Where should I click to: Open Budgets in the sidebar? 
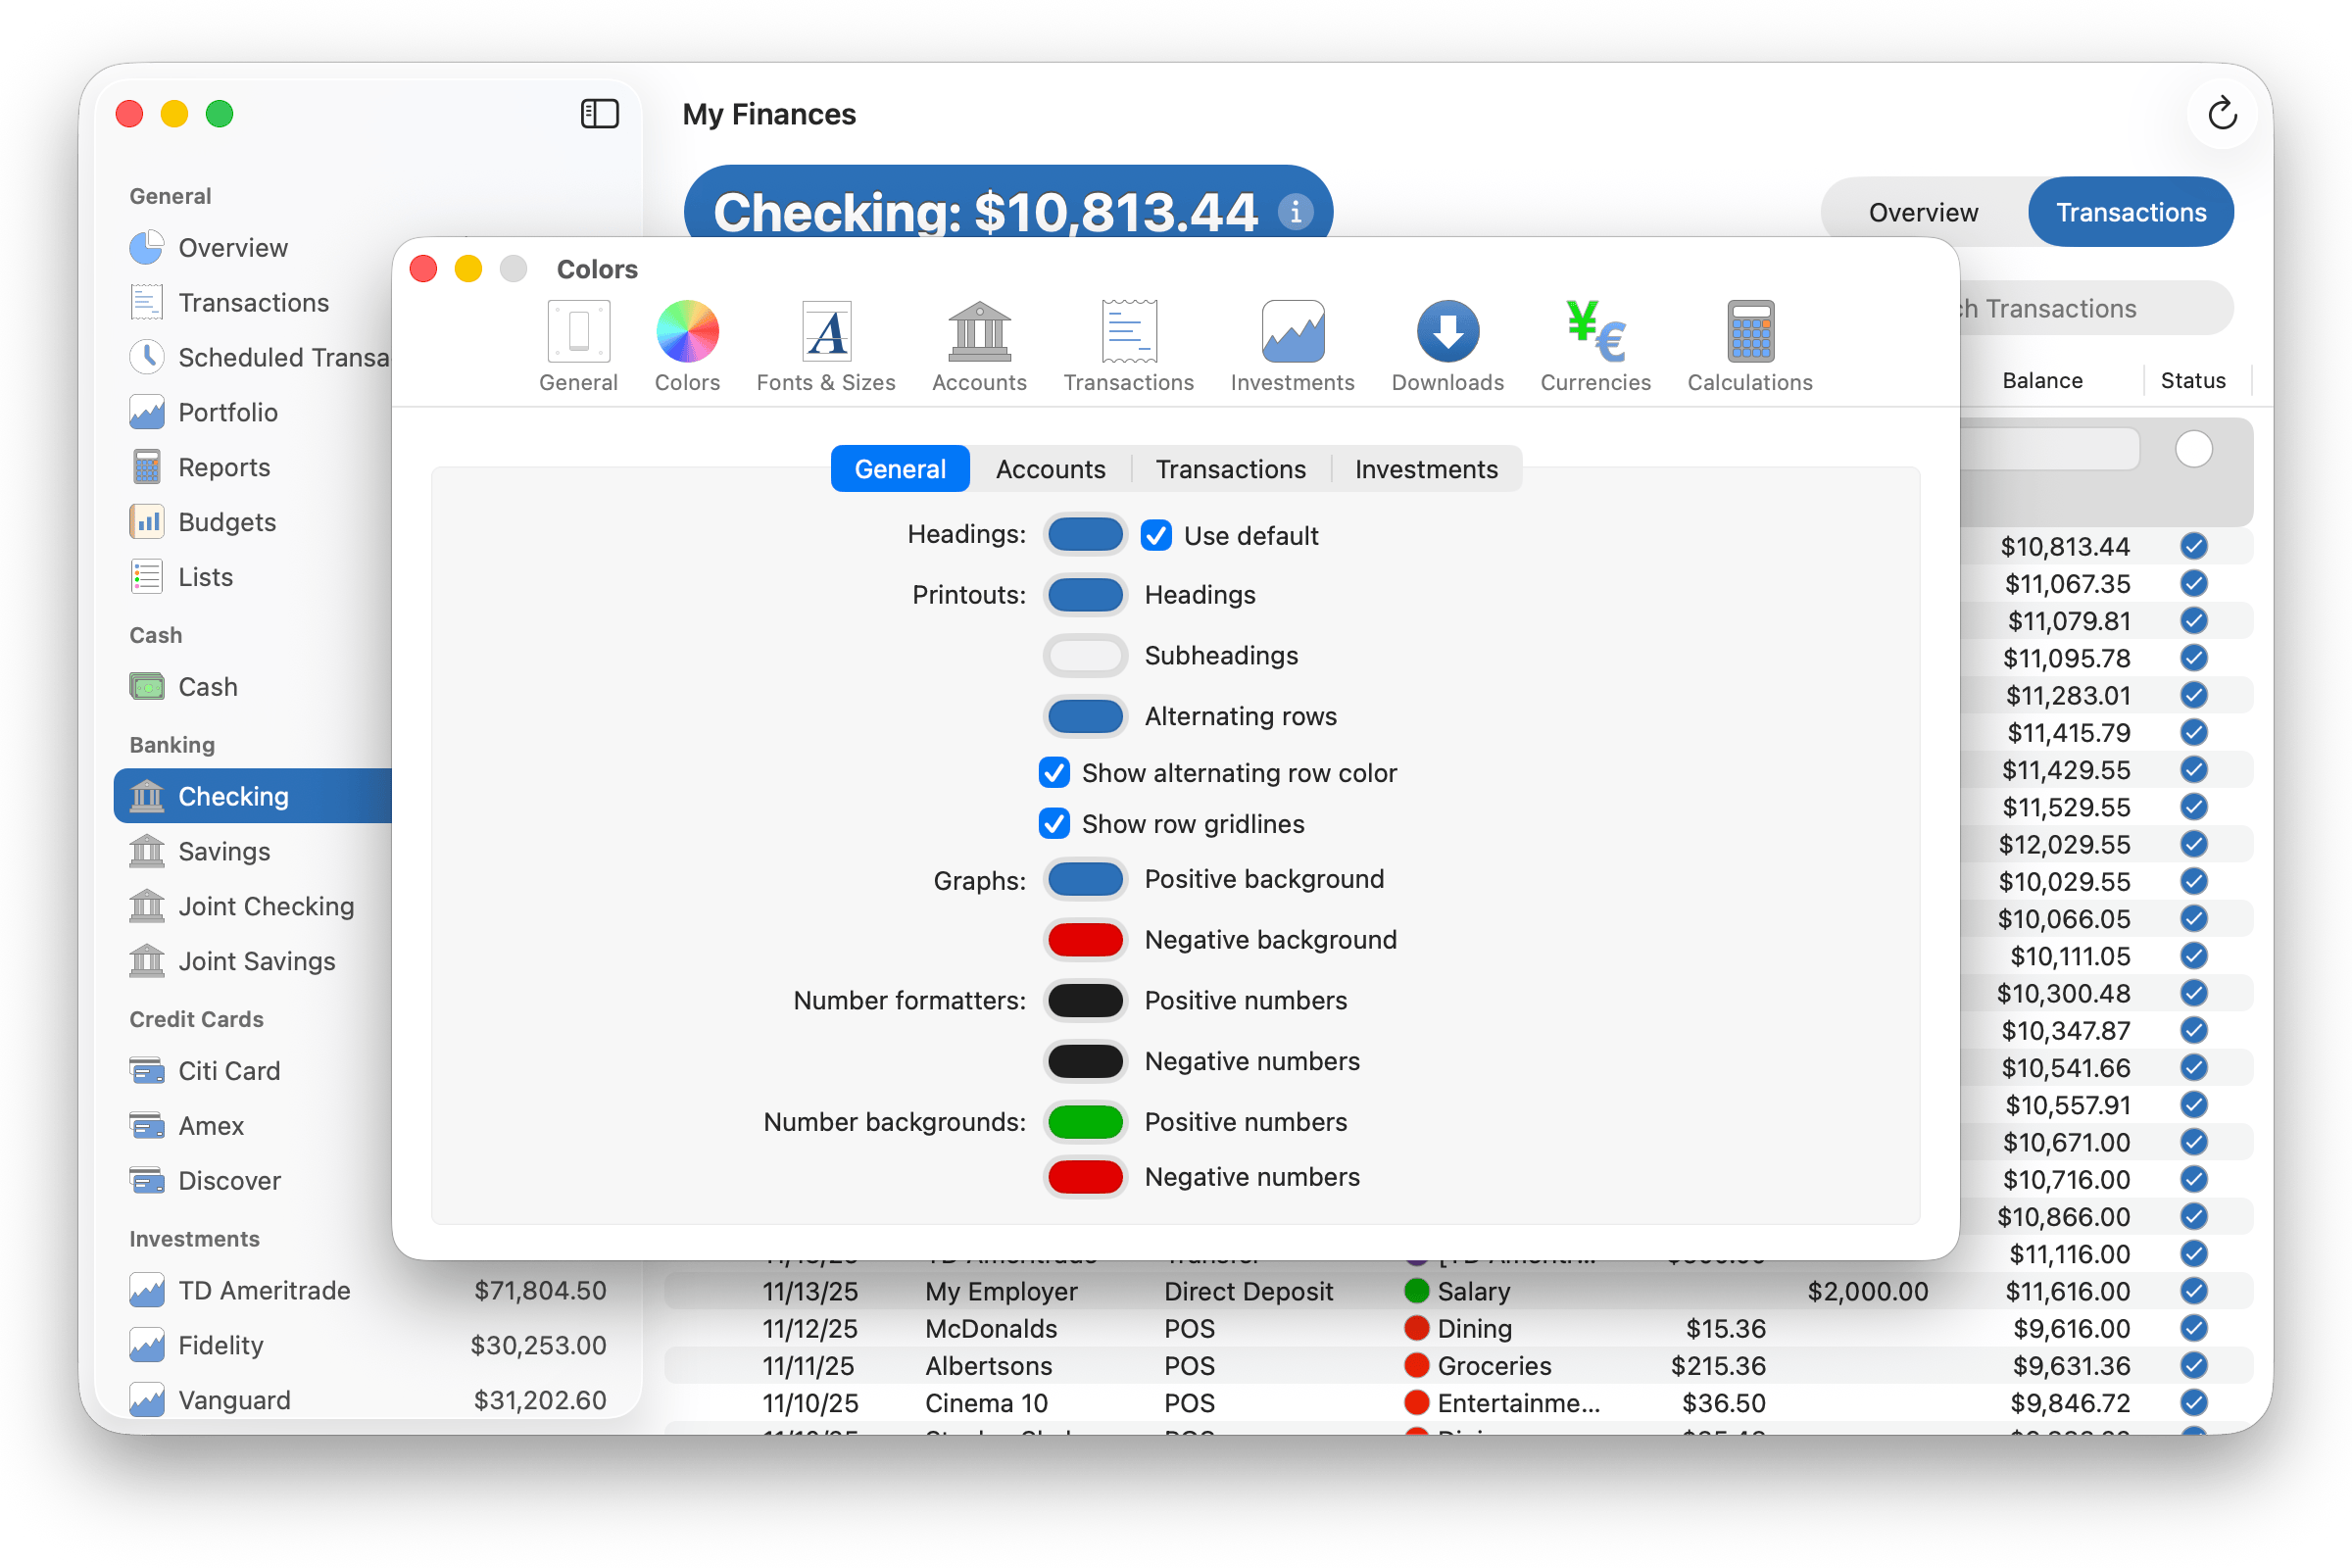coord(227,522)
